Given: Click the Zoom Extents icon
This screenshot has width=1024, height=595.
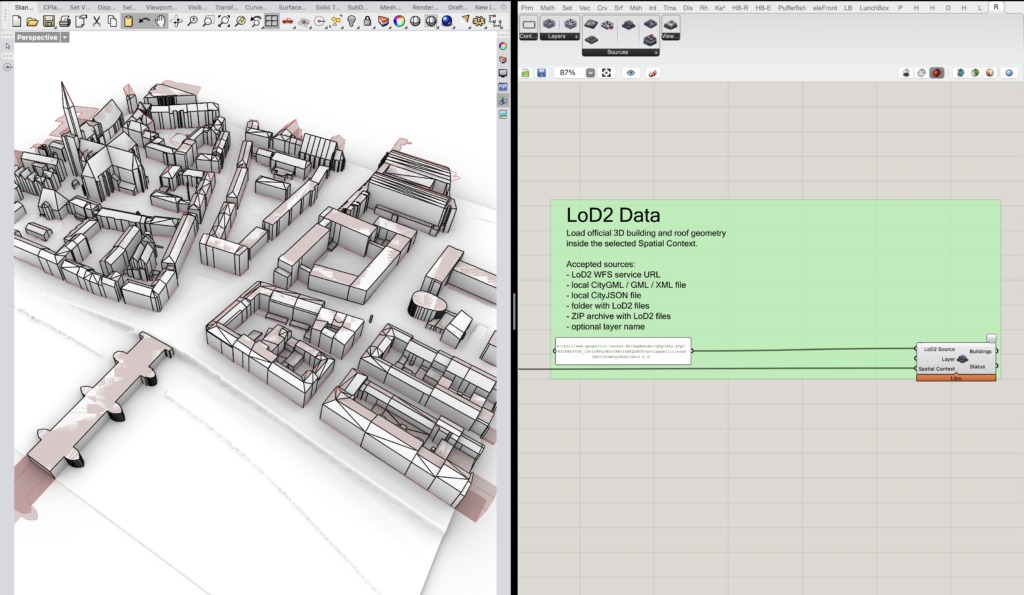Looking at the screenshot, I should pos(224,22).
